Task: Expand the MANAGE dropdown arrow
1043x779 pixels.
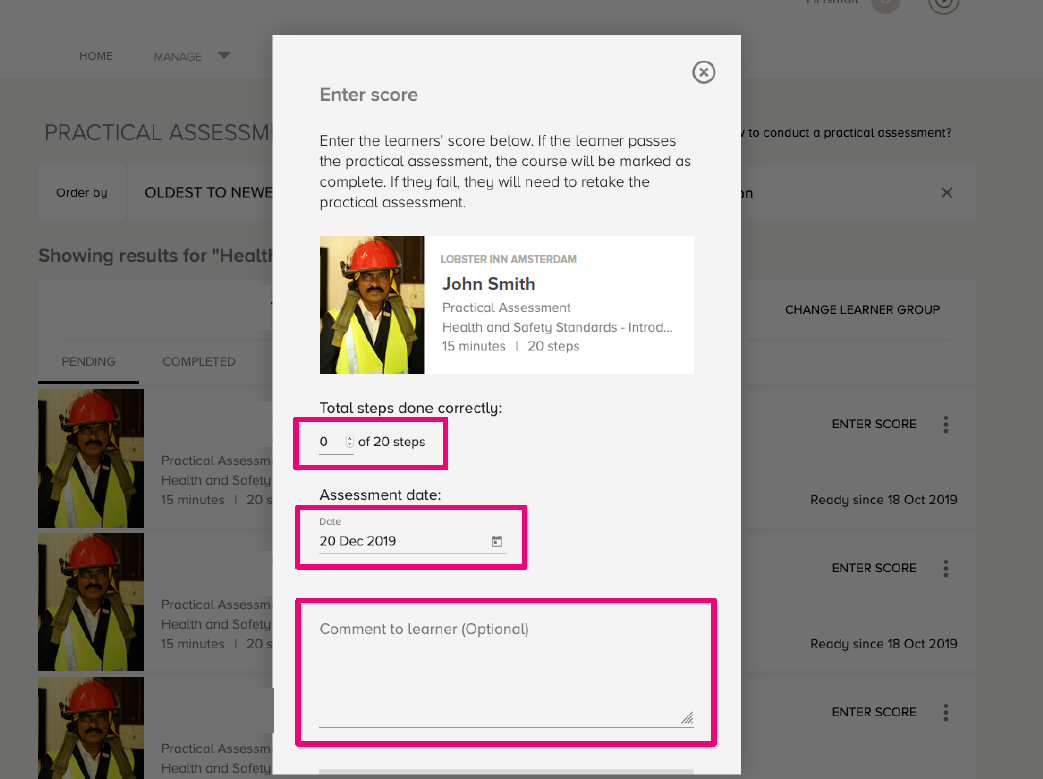Action: point(224,55)
